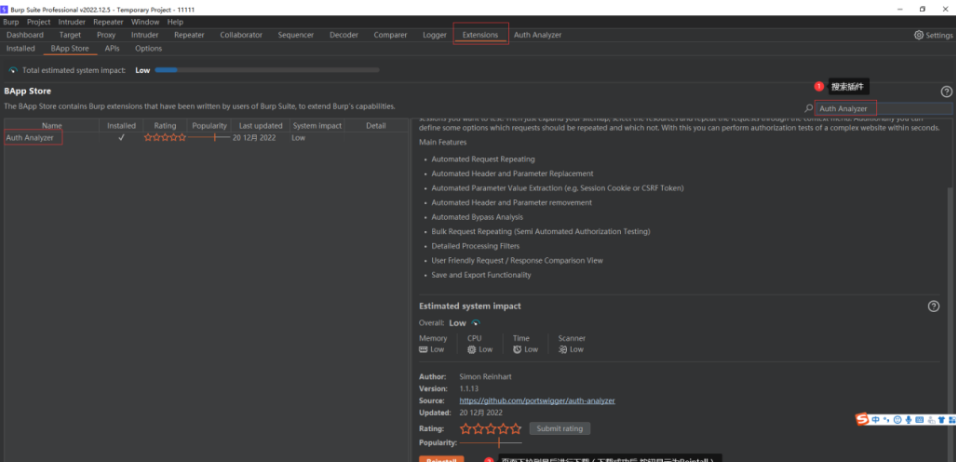Click 'Automated Bypass Analysis' feature text
The width and height of the screenshot is (956, 462).
[x=477, y=217]
